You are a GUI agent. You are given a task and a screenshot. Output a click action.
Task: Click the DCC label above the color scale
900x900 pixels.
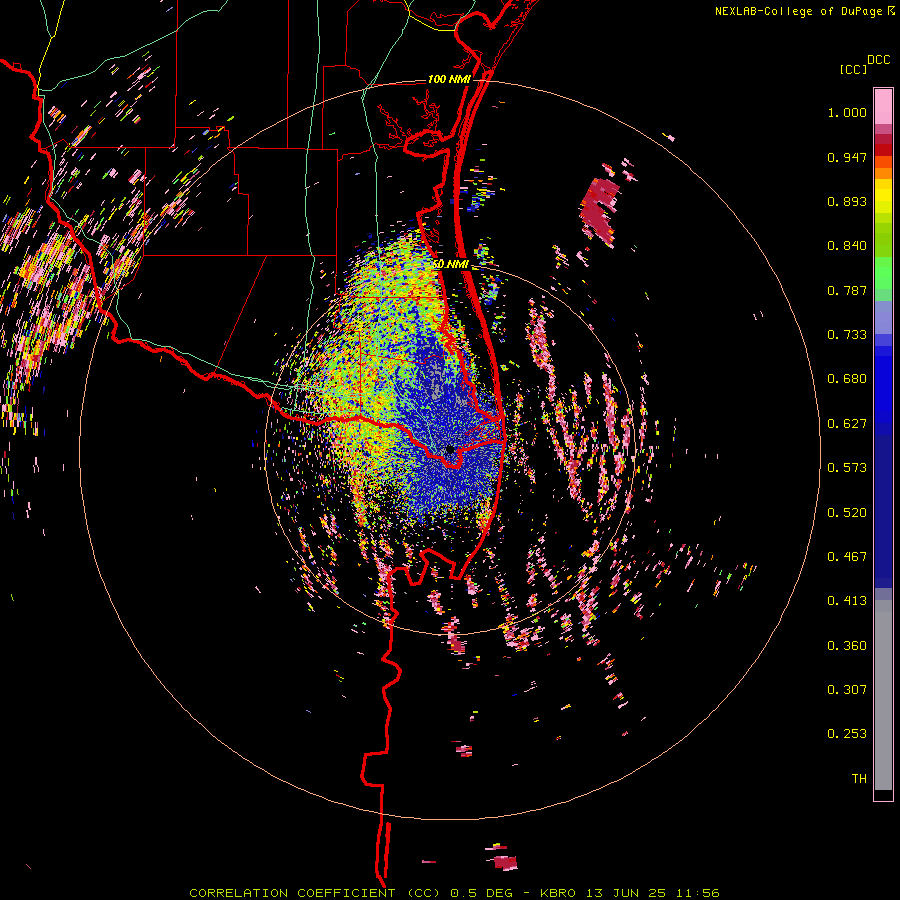click(x=879, y=60)
